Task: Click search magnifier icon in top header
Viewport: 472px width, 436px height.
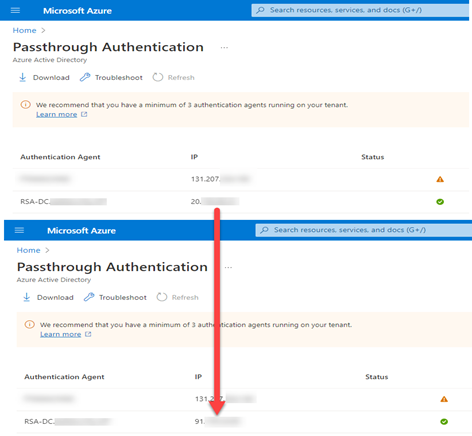Action: click(x=260, y=10)
